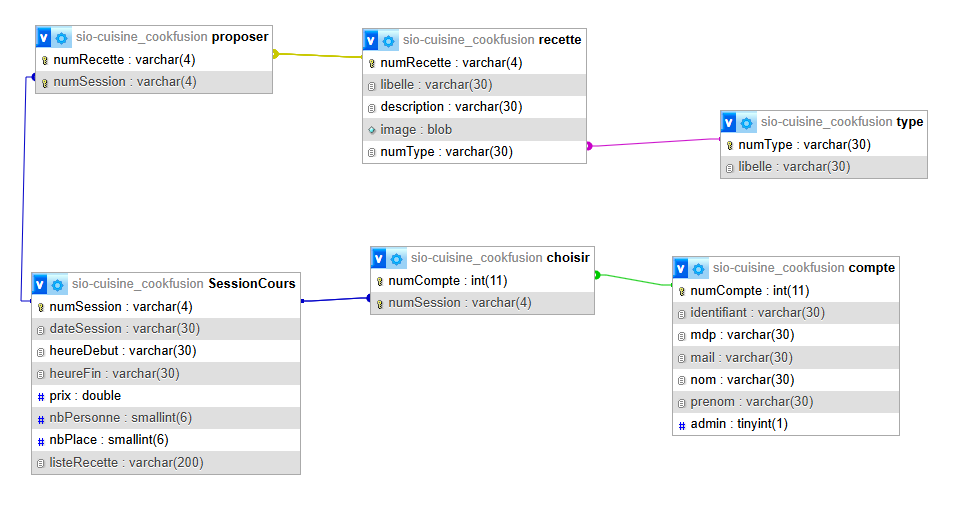Click the key icon of numRecette in recette
The image size is (980, 517).
[x=372, y=64]
